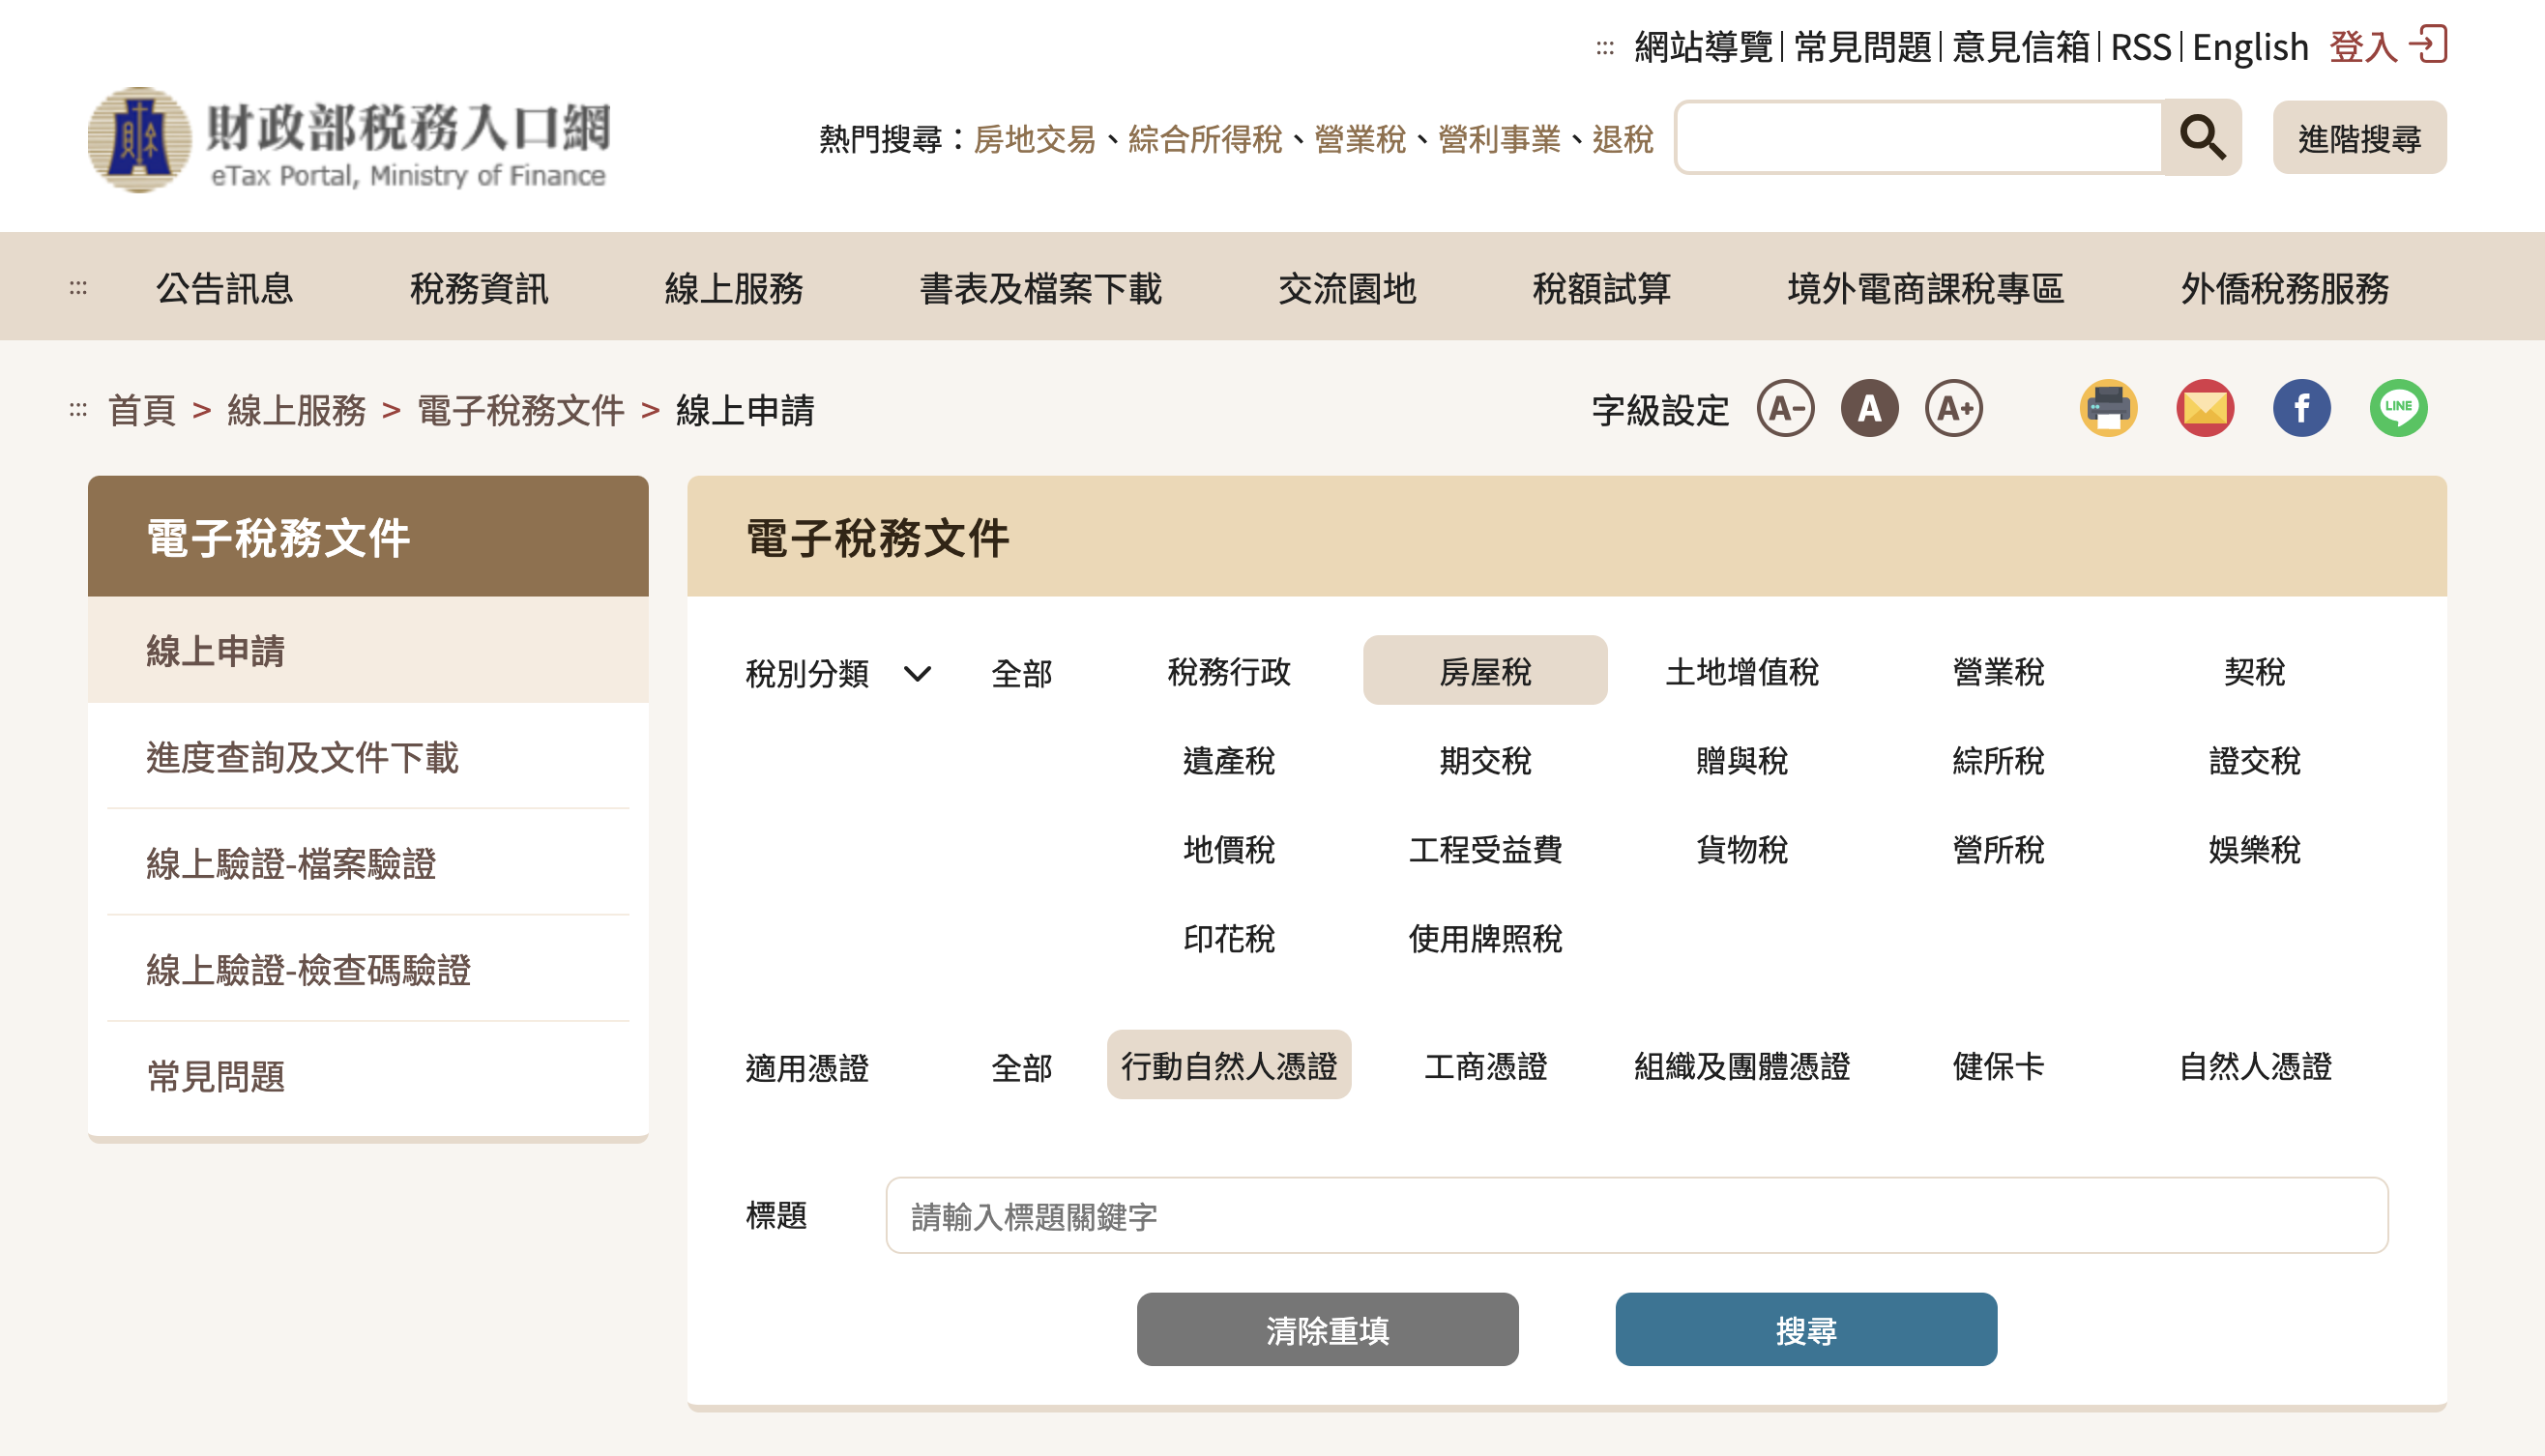
Task: Open 線上服務 navigation menu
Action: tap(733, 288)
